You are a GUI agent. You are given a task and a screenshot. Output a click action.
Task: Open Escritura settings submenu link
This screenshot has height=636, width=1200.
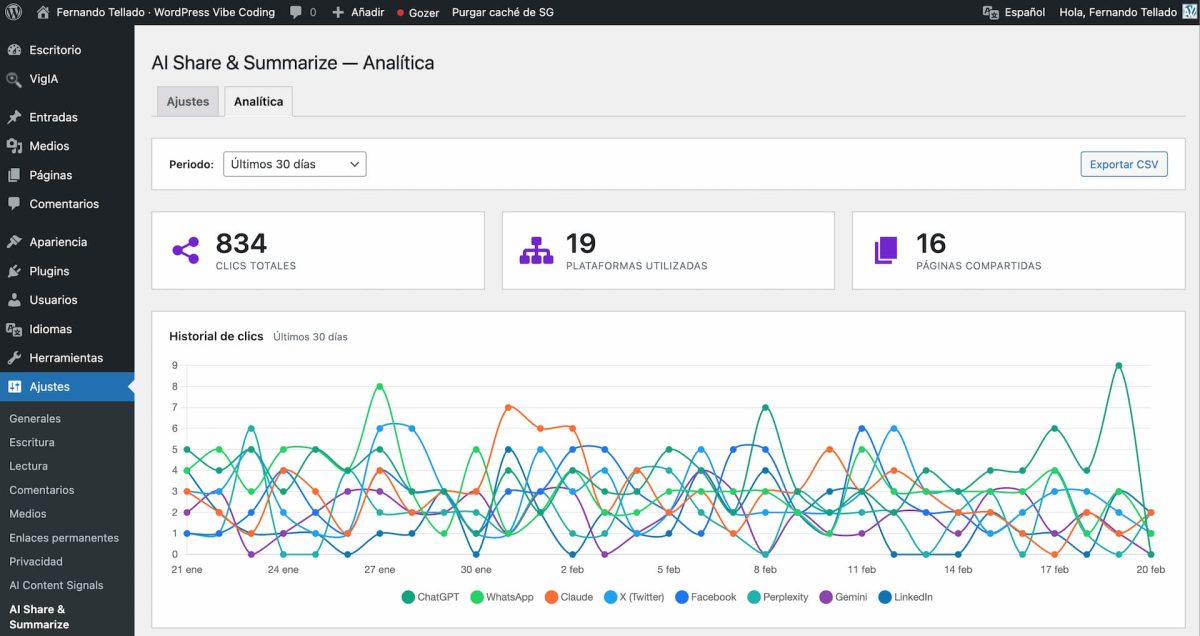point(32,442)
